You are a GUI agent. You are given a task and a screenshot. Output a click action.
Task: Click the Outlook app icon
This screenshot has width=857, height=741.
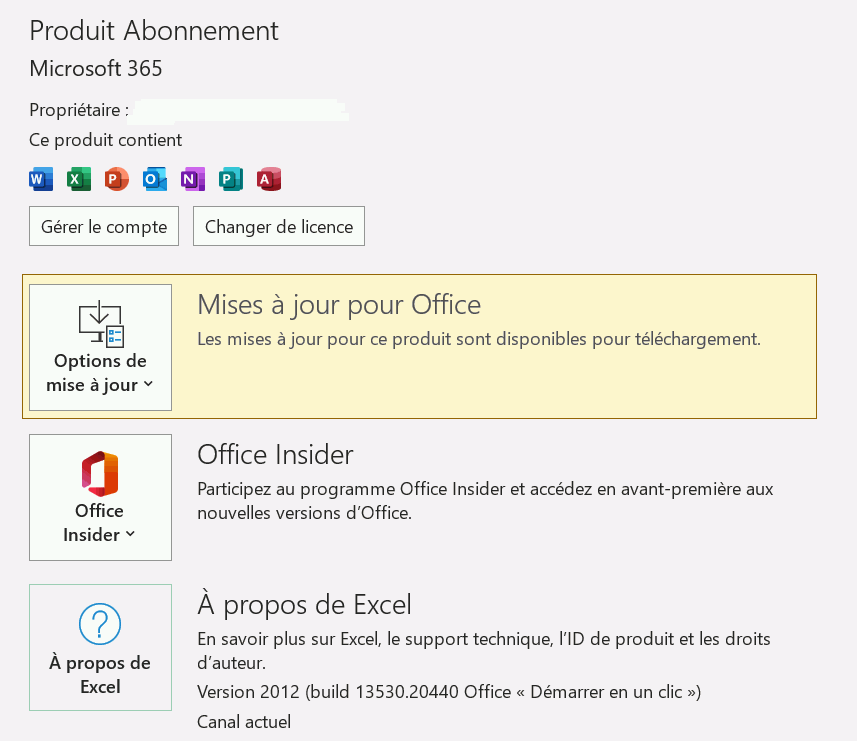(x=155, y=179)
